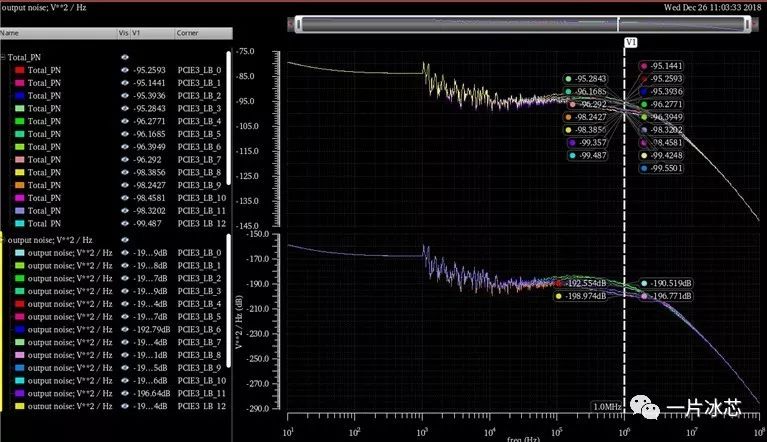Select the V1 marker flag above the plot
The width and height of the screenshot is (767, 442).
(x=631, y=43)
